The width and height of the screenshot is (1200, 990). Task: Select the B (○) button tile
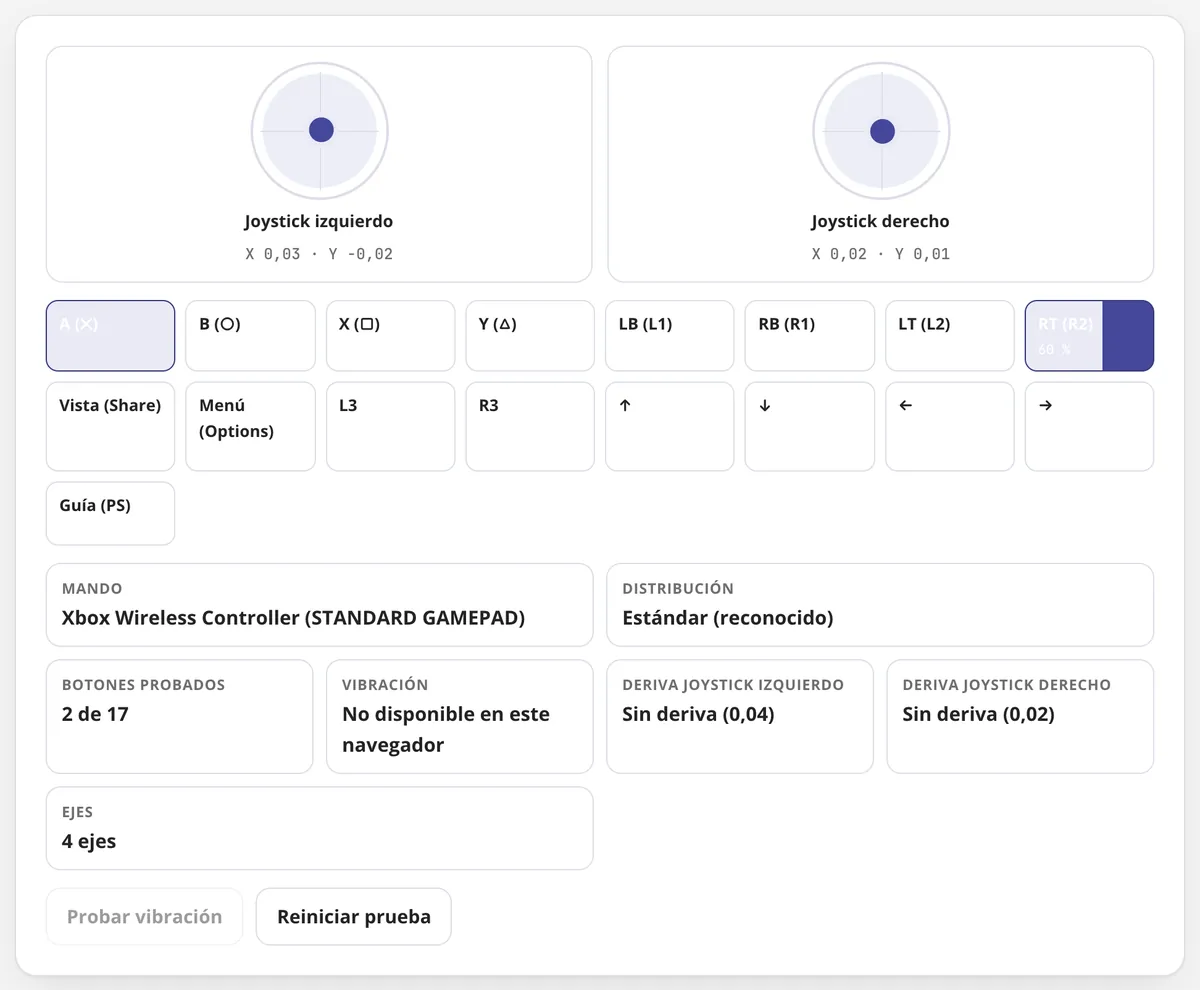[x=250, y=336]
